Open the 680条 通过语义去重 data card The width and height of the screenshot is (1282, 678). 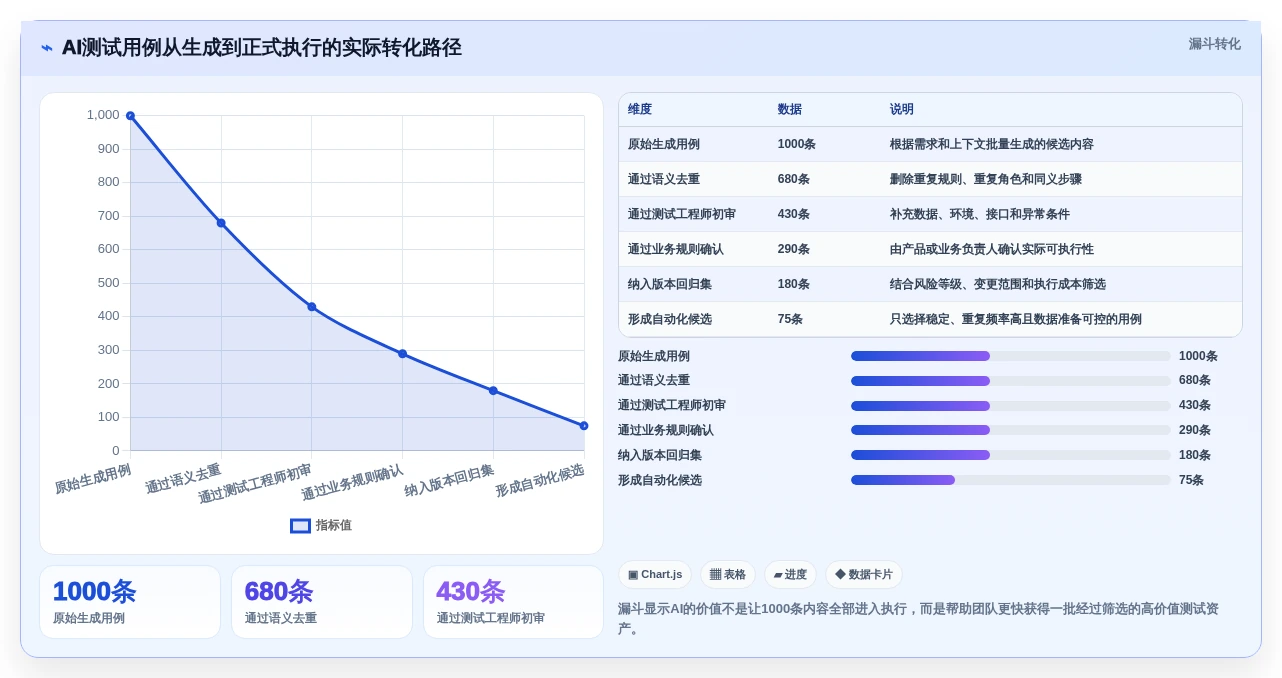[x=322, y=602]
